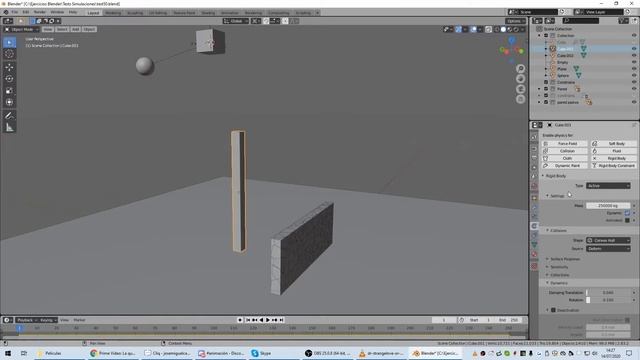Play the animation in timeline
Image resolution: width=640 pixels, height=360 pixels.
click(x=268, y=320)
